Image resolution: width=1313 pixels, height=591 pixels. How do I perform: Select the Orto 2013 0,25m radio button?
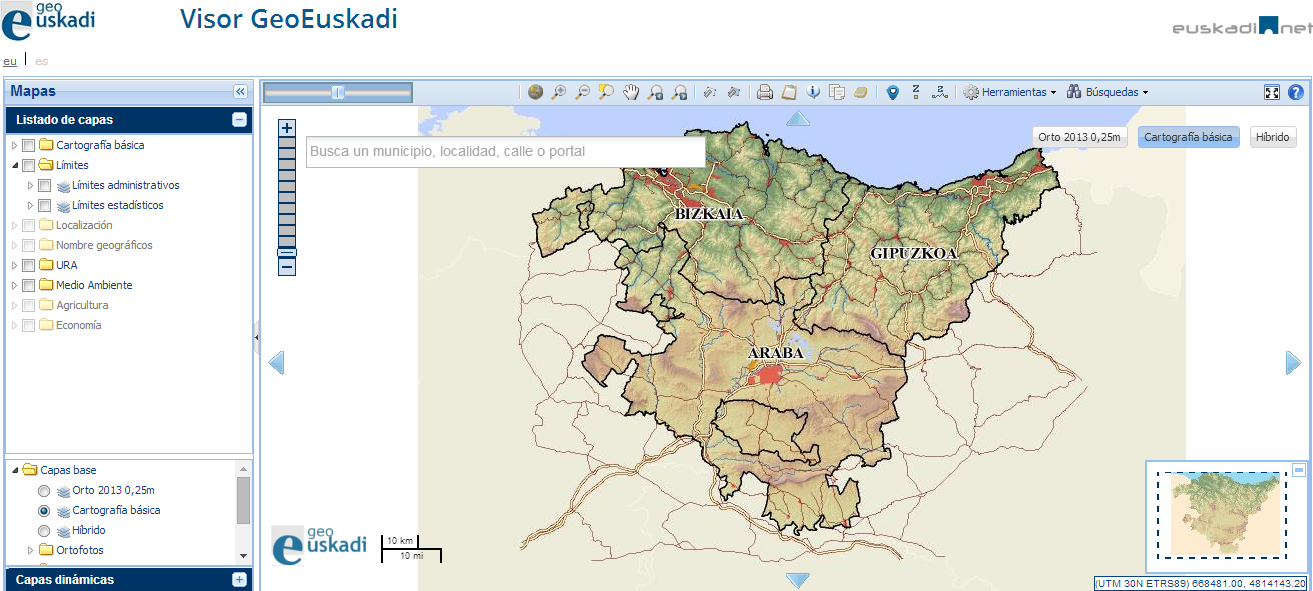43,491
